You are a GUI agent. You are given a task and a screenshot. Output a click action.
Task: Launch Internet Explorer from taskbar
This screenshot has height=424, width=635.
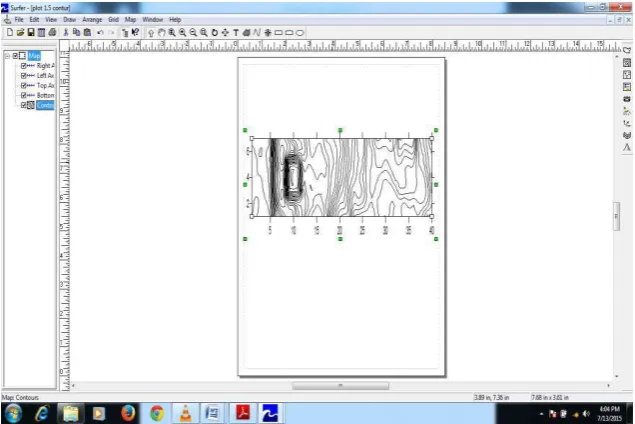[42, 413]
